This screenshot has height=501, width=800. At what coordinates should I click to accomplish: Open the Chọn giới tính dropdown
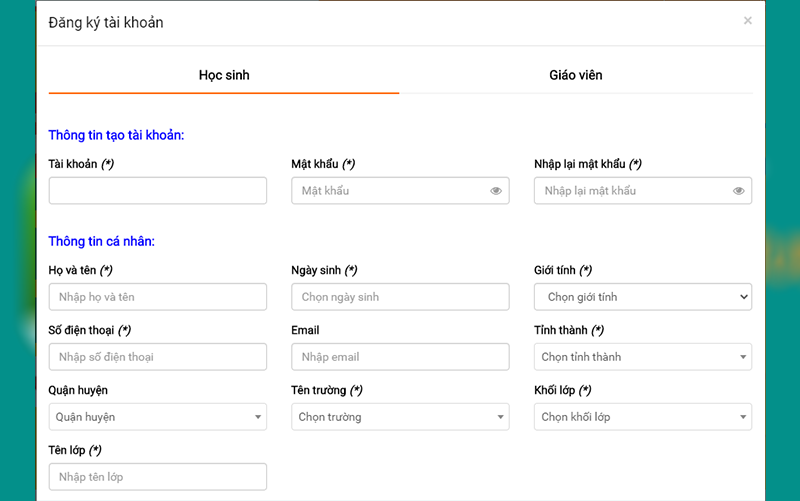coord(643,297)
